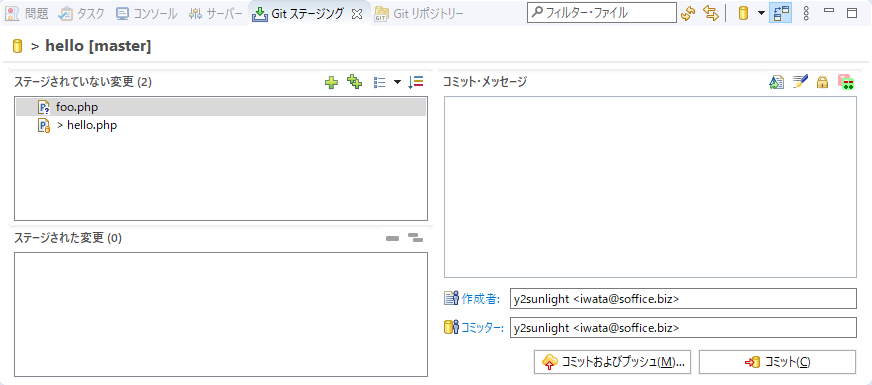Toggle link with editor and selection
The image size is (872, 385).
click(x=711, y=13)
